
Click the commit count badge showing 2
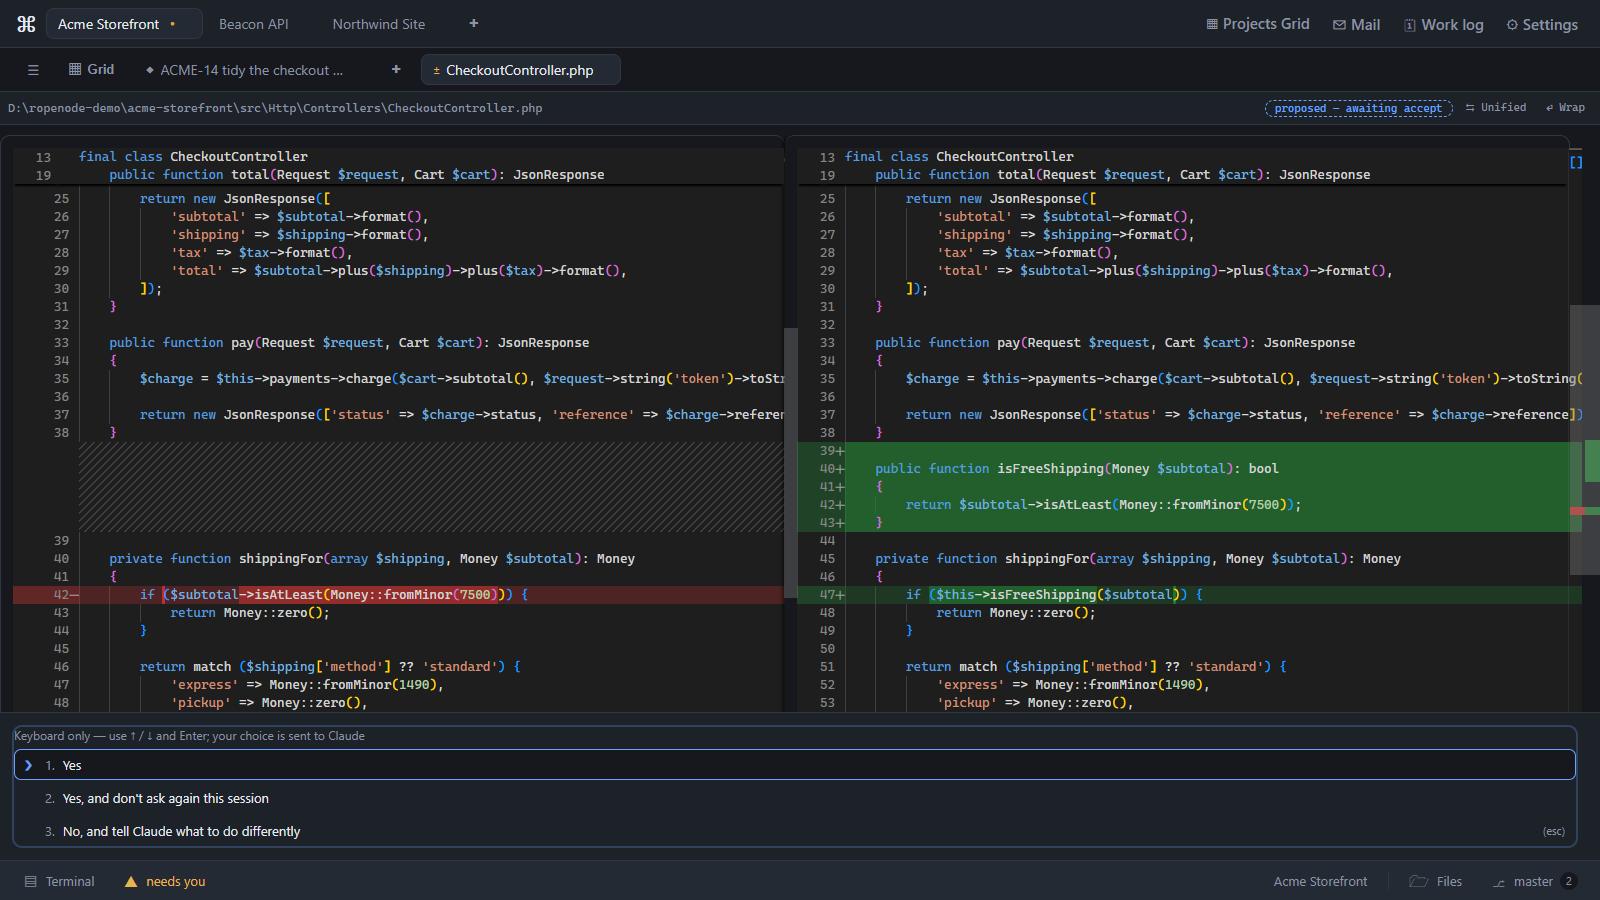pyautogui.click(x=1568, y=881)
